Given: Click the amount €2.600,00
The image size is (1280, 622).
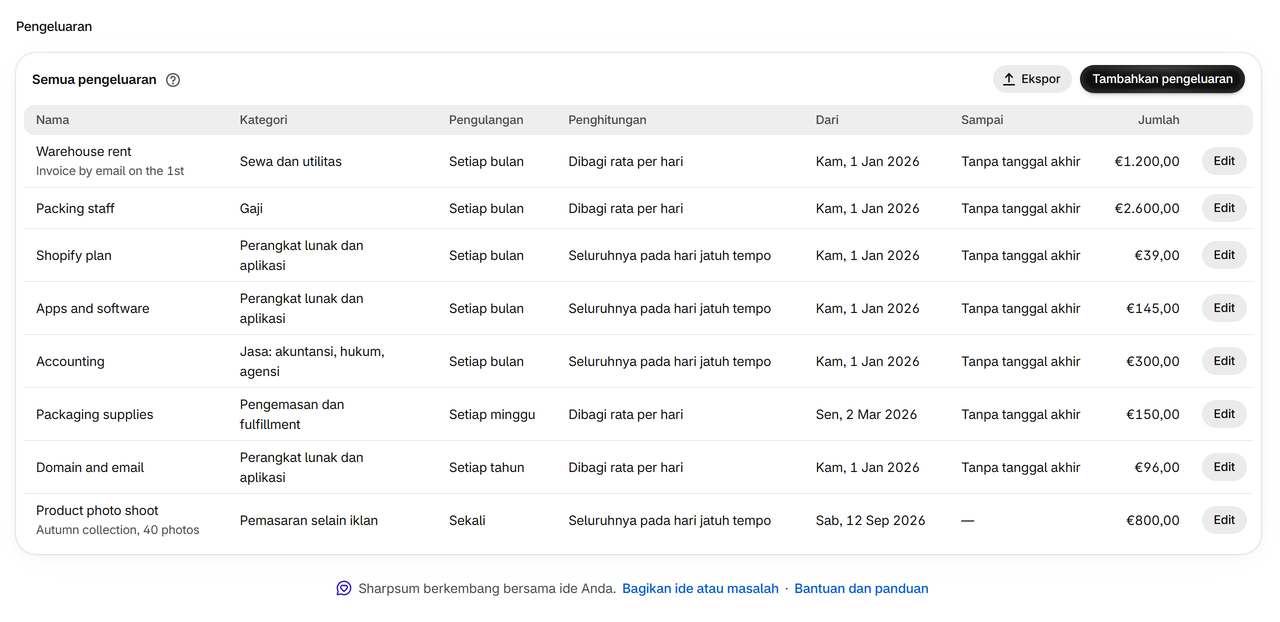Looking at the screenshot, I should (x=1147, y=209).
